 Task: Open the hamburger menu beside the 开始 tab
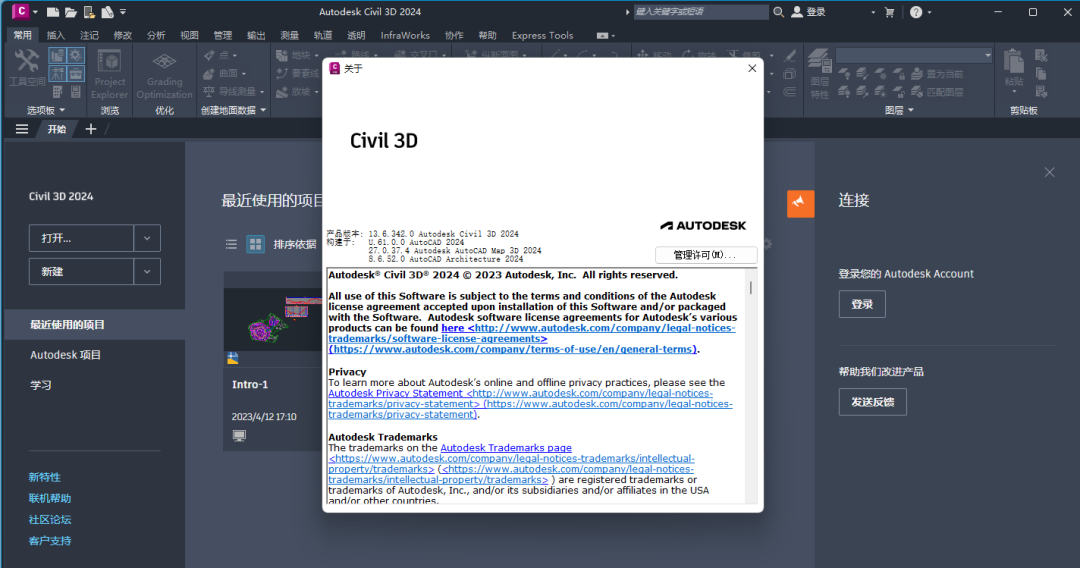tap(22, 129)
